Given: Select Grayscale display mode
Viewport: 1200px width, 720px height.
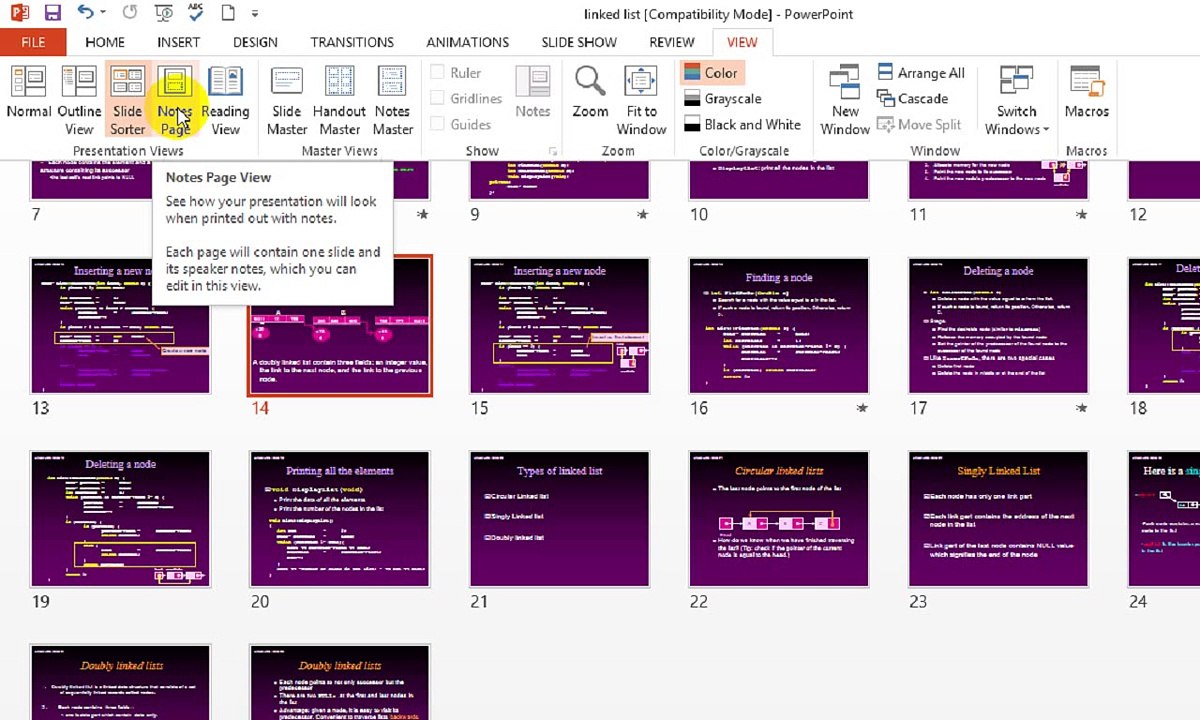Looking at the screenshot, I should pos(723,98).
